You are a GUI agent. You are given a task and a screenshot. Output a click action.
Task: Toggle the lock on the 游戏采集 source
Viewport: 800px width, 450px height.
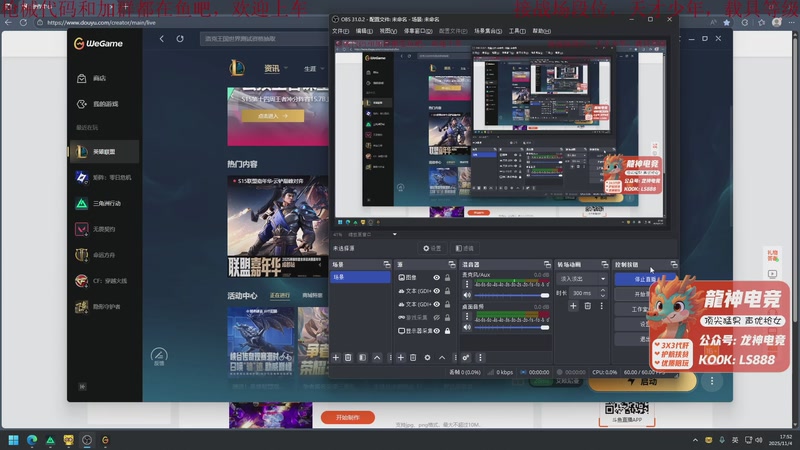pos(447,317)
